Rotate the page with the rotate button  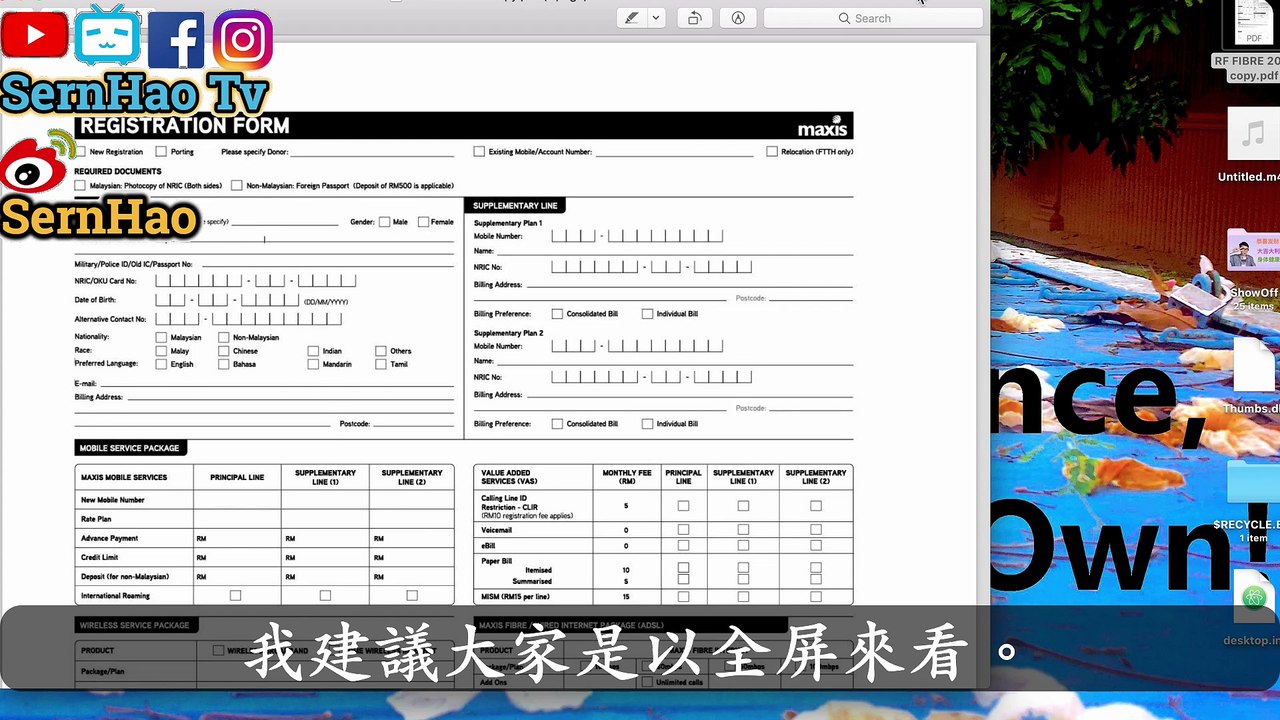coord(695,18)
